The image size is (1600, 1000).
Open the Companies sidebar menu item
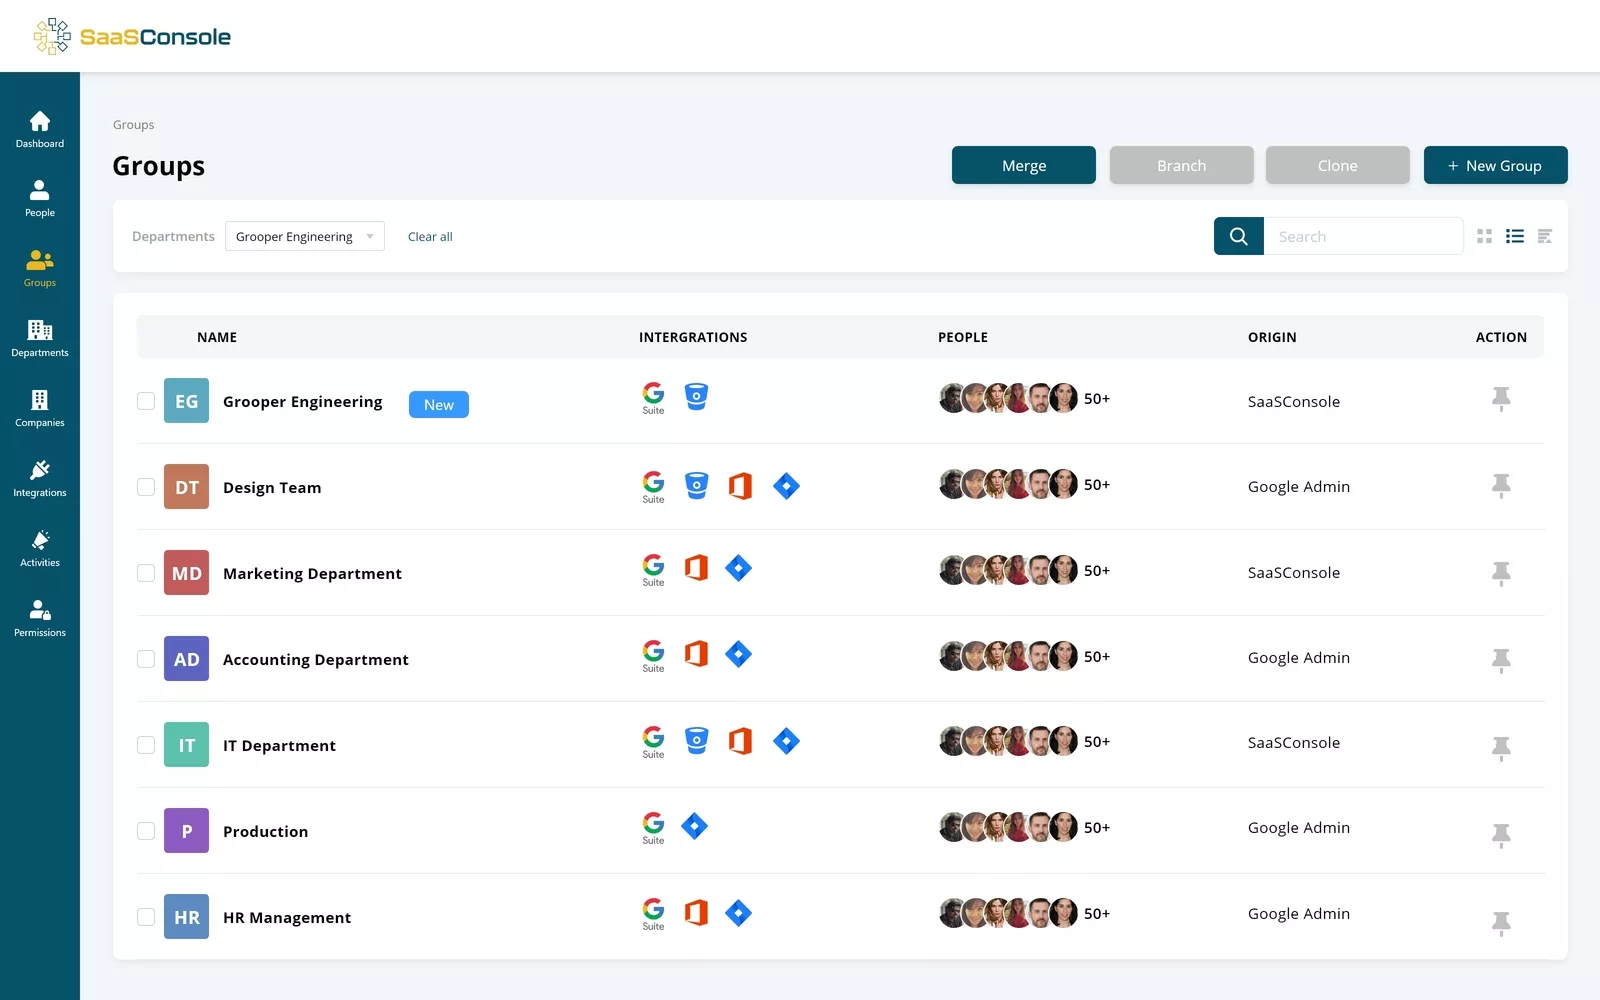[x=40, y=408]
